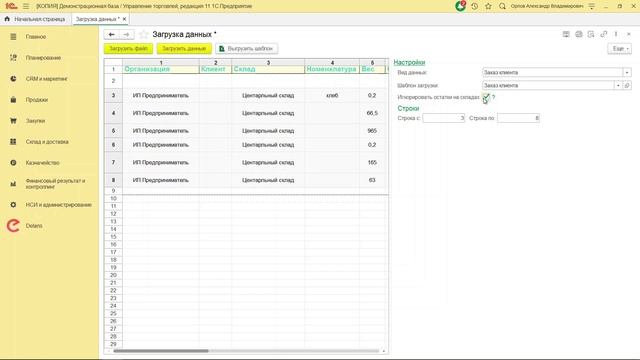Open the history clock icon
Viewport: 640px width, 360px height.
pos(474,6)
